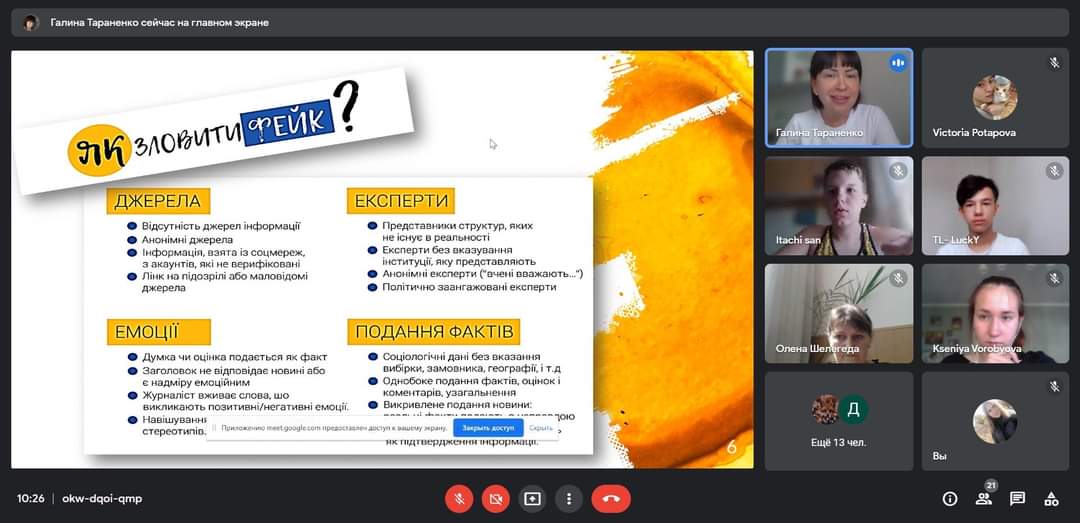
Task: Select Галина Тараненко video tile
Action: point(839,97)
